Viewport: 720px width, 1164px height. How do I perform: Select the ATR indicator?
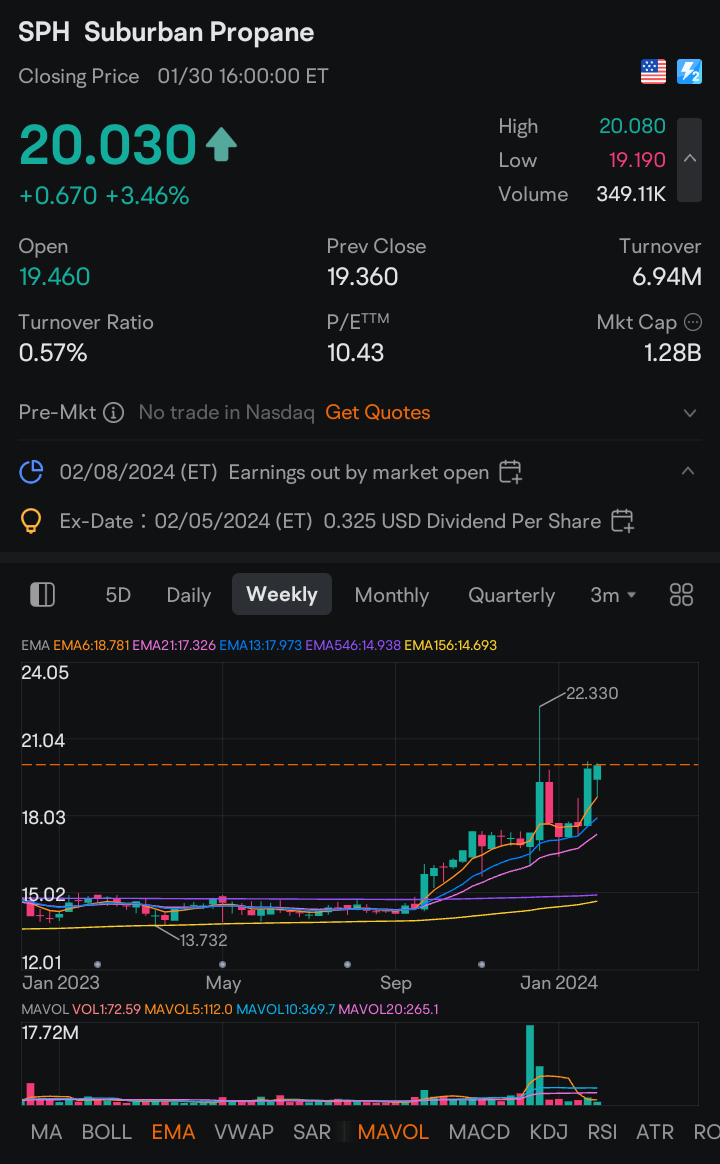click(655, 1132)
